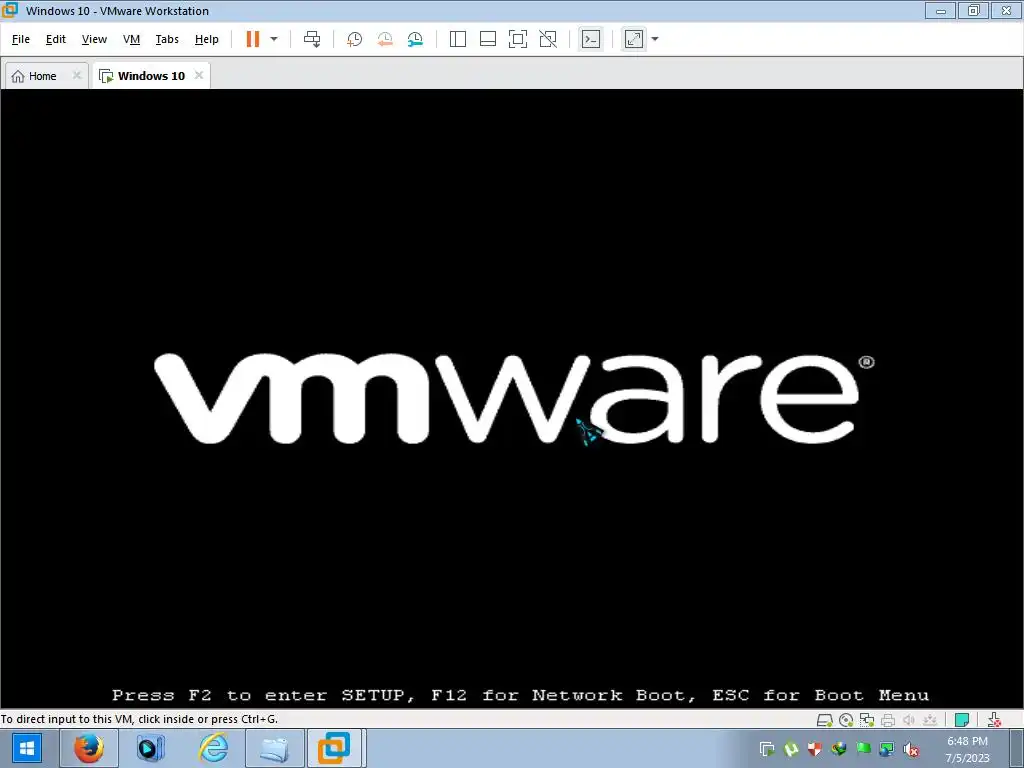Launch Internet Explorer from the taskbar
The width and height of the screenshot is (1024, 768).
pos(213,748)
